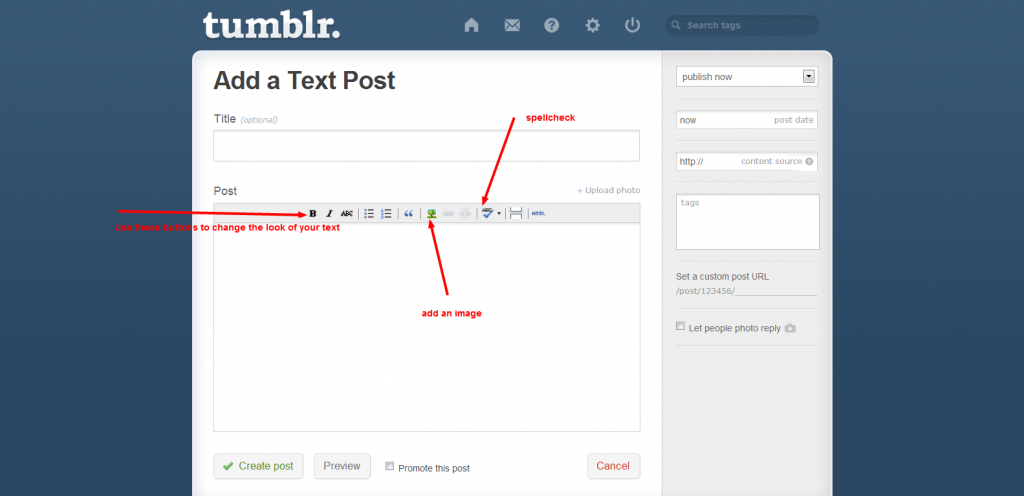
Task: Click into the tags box
Action: [x=748, y=222]
